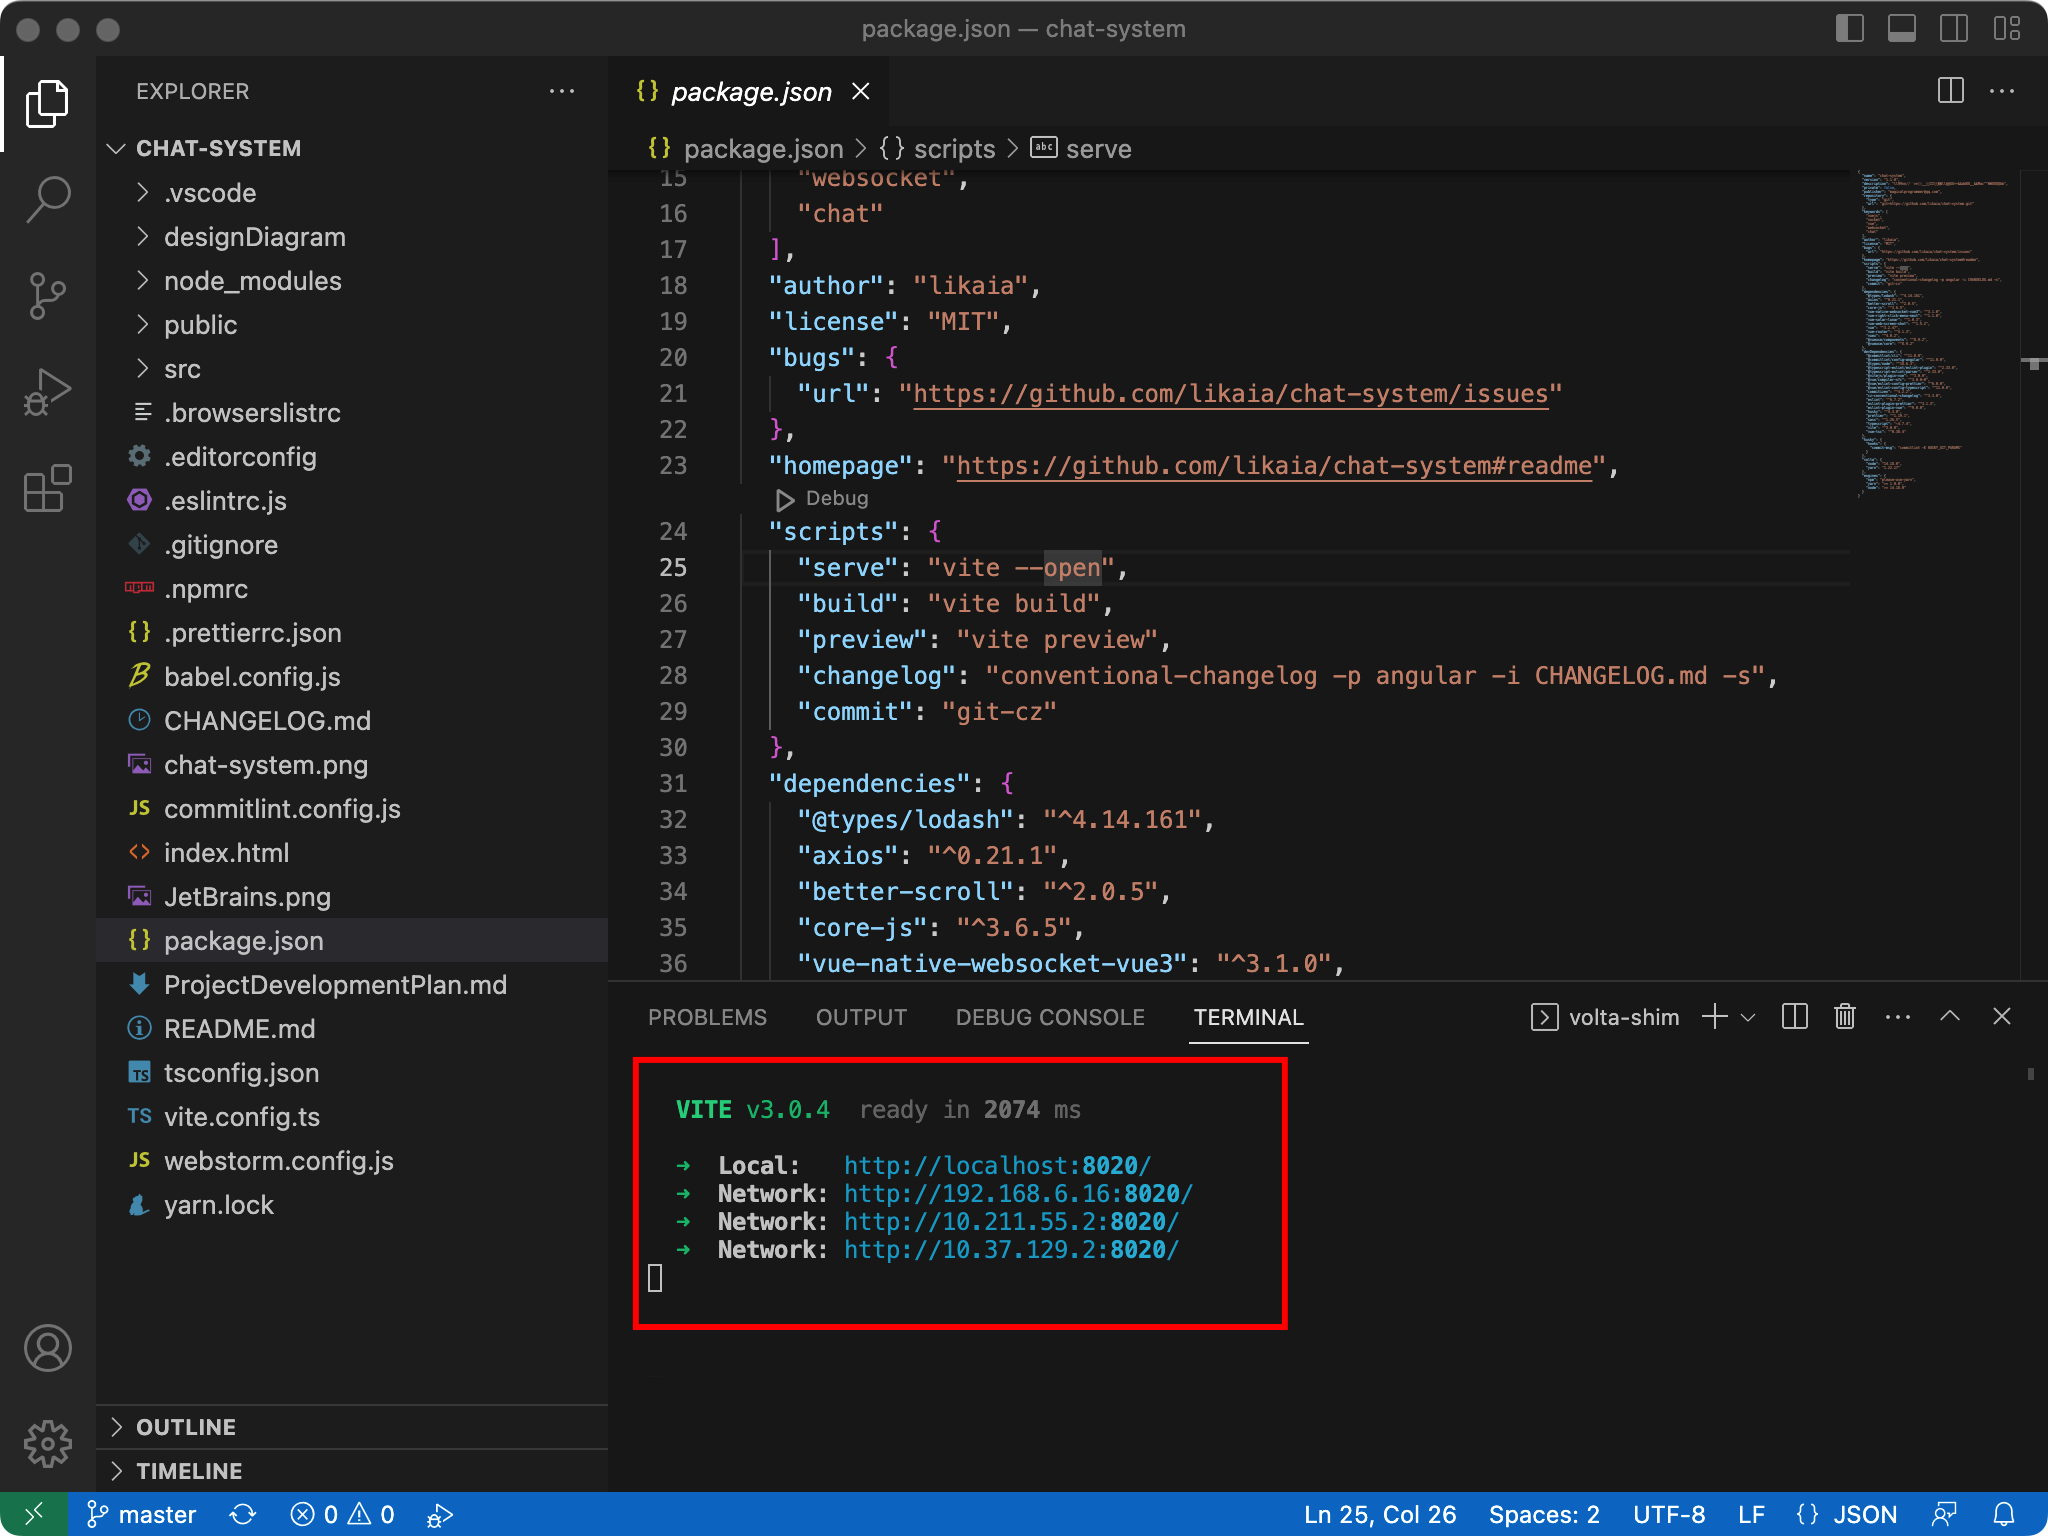Split the terminal panel
Image resolution: width=2048 pixels, height=1536 pixels.
click(x=1795, y=1017)
